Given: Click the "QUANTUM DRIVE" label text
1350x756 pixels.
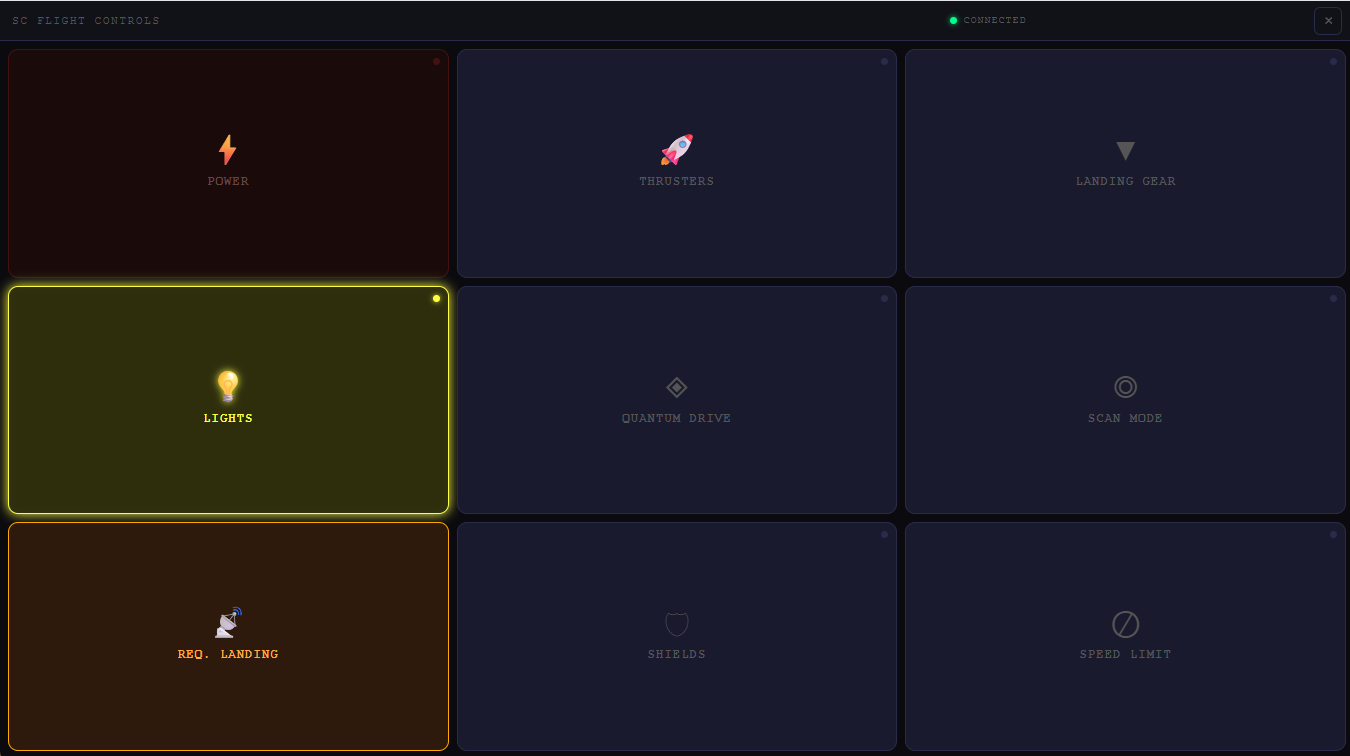Looking at the screenshot, I should pyautogui.click(x=677, y=418).
